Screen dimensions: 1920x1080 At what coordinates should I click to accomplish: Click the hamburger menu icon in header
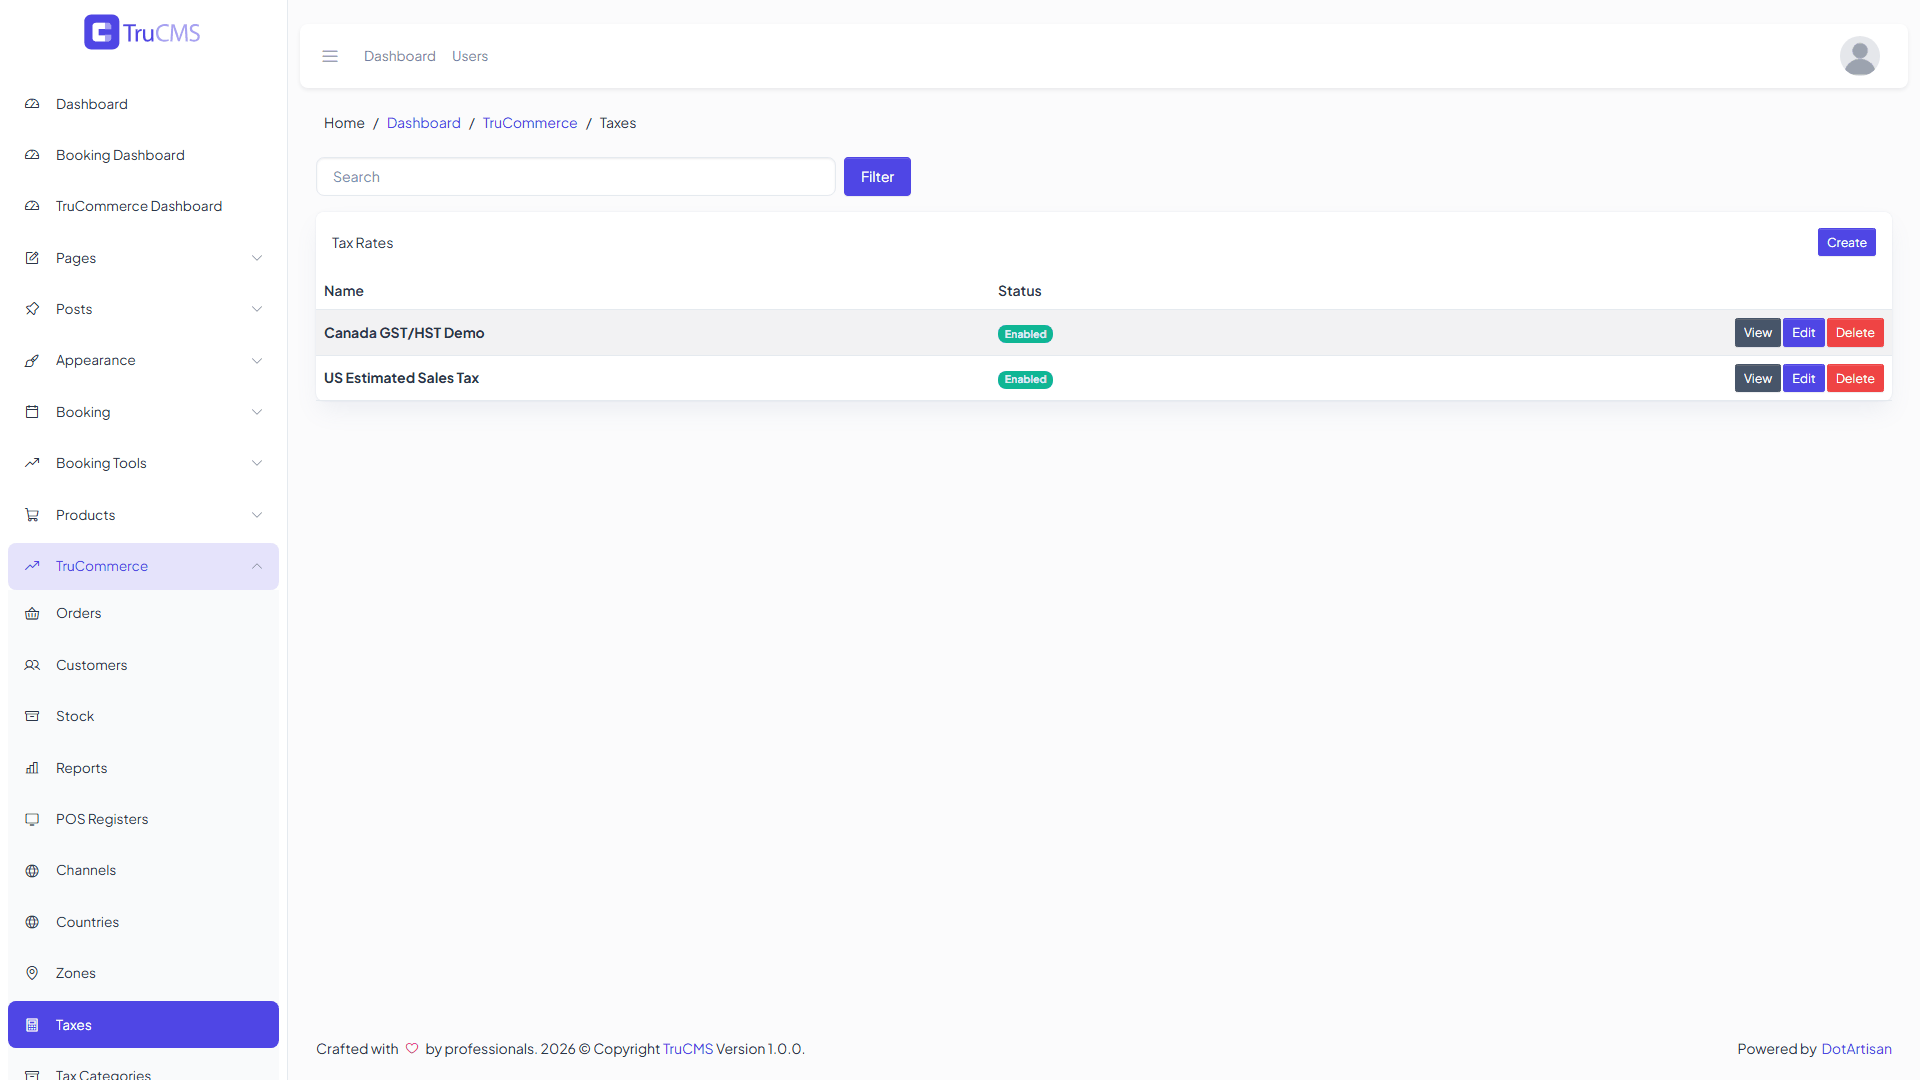pyautogui.click(x=330, y=56)
